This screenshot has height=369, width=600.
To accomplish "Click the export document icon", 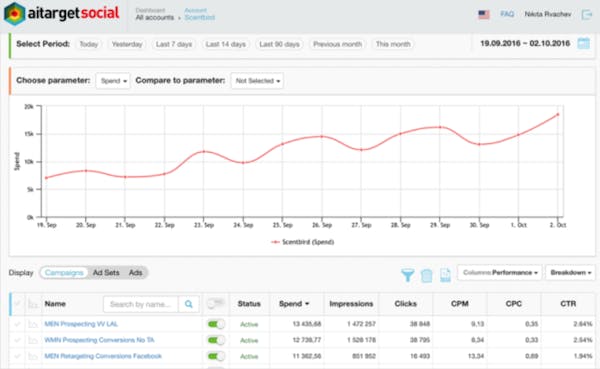I will click(445, 275).
